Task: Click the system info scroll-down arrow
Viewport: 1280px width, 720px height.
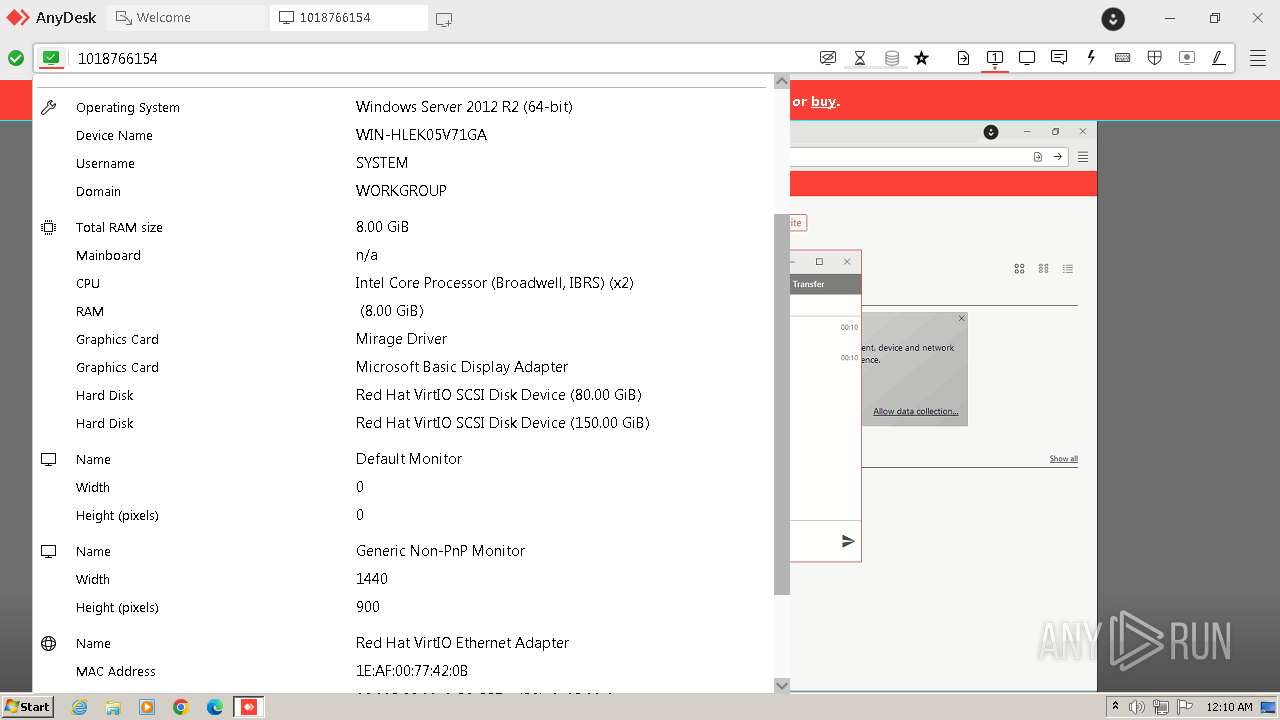Action: (x=782, y=685)
